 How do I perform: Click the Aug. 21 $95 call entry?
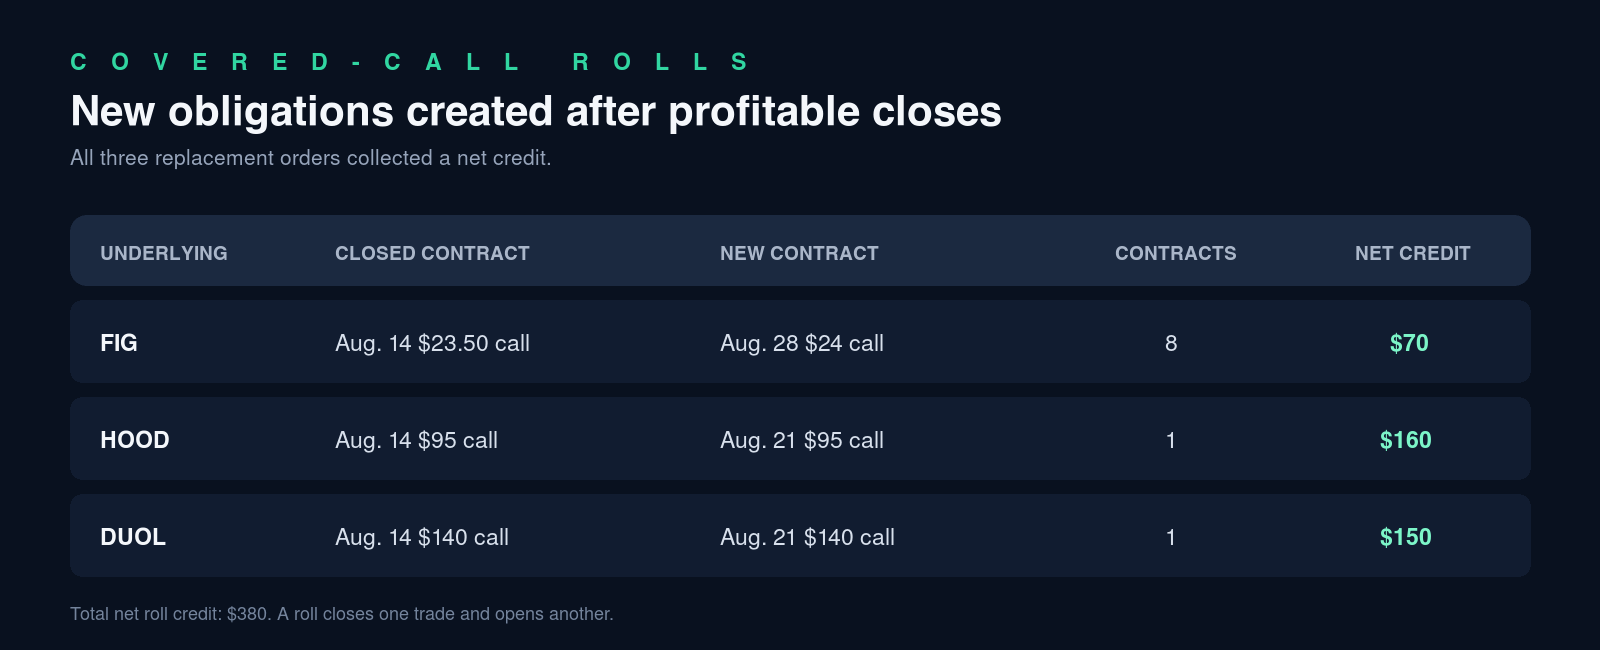pos(802,440)
